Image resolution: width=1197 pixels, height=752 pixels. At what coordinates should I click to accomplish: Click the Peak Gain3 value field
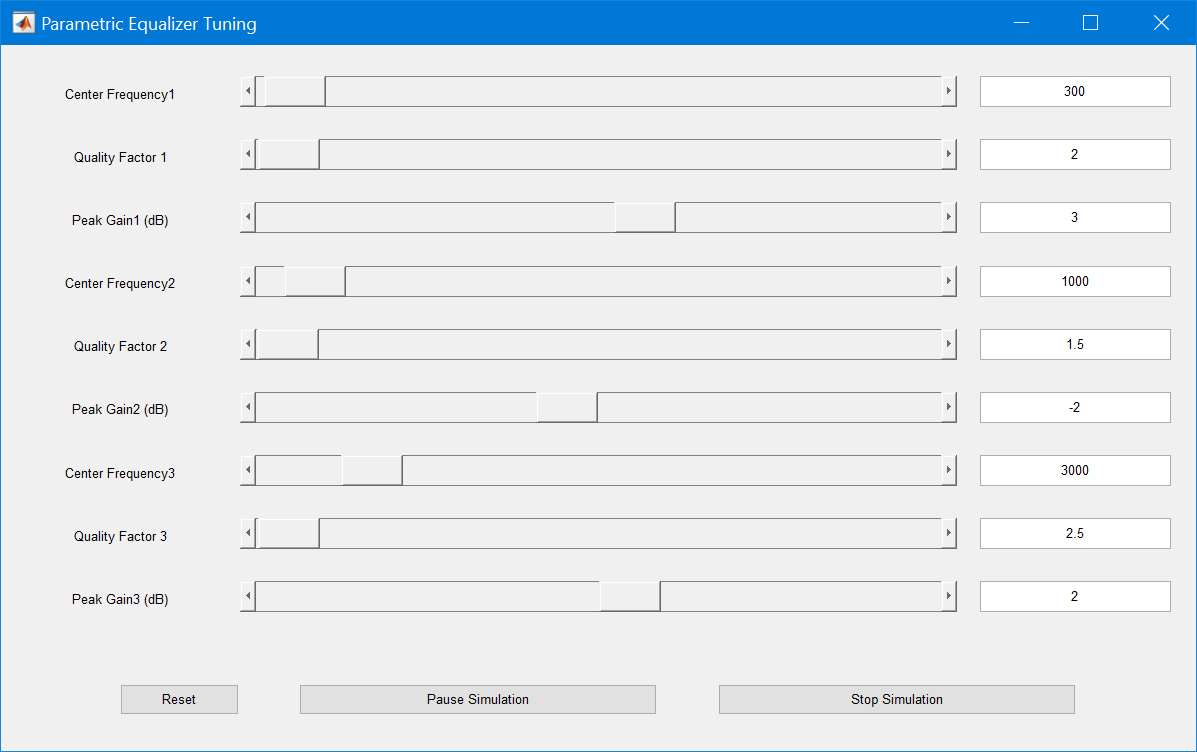coord(1074,596)
